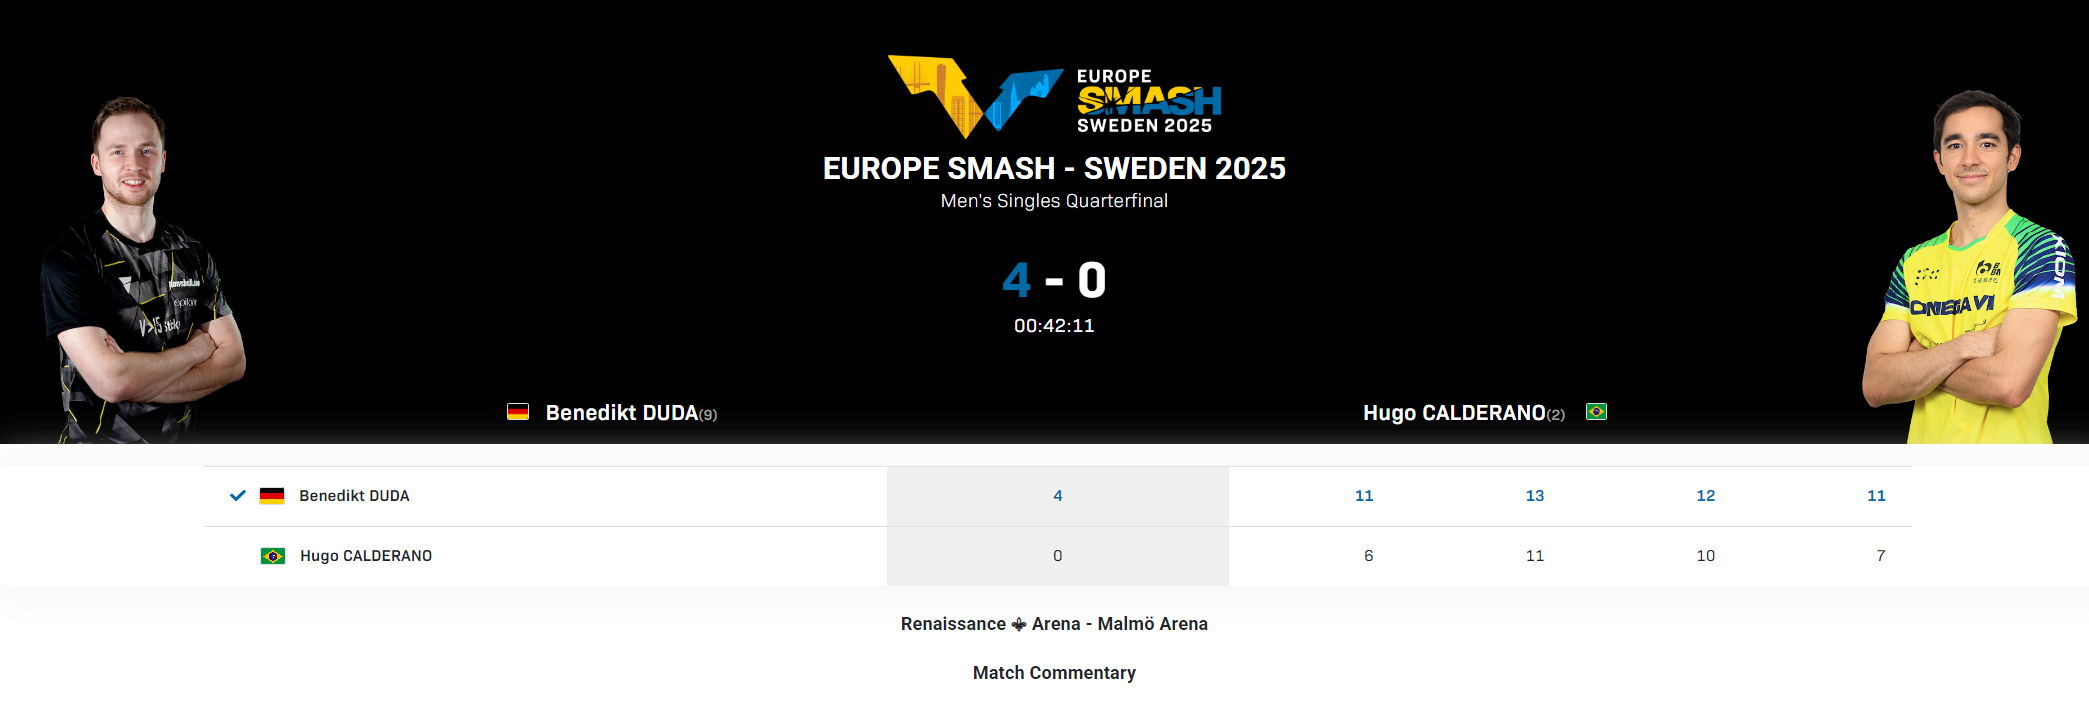Click Calderano's third game score 10
The image size is (2089, 708).
point(1706,556)
